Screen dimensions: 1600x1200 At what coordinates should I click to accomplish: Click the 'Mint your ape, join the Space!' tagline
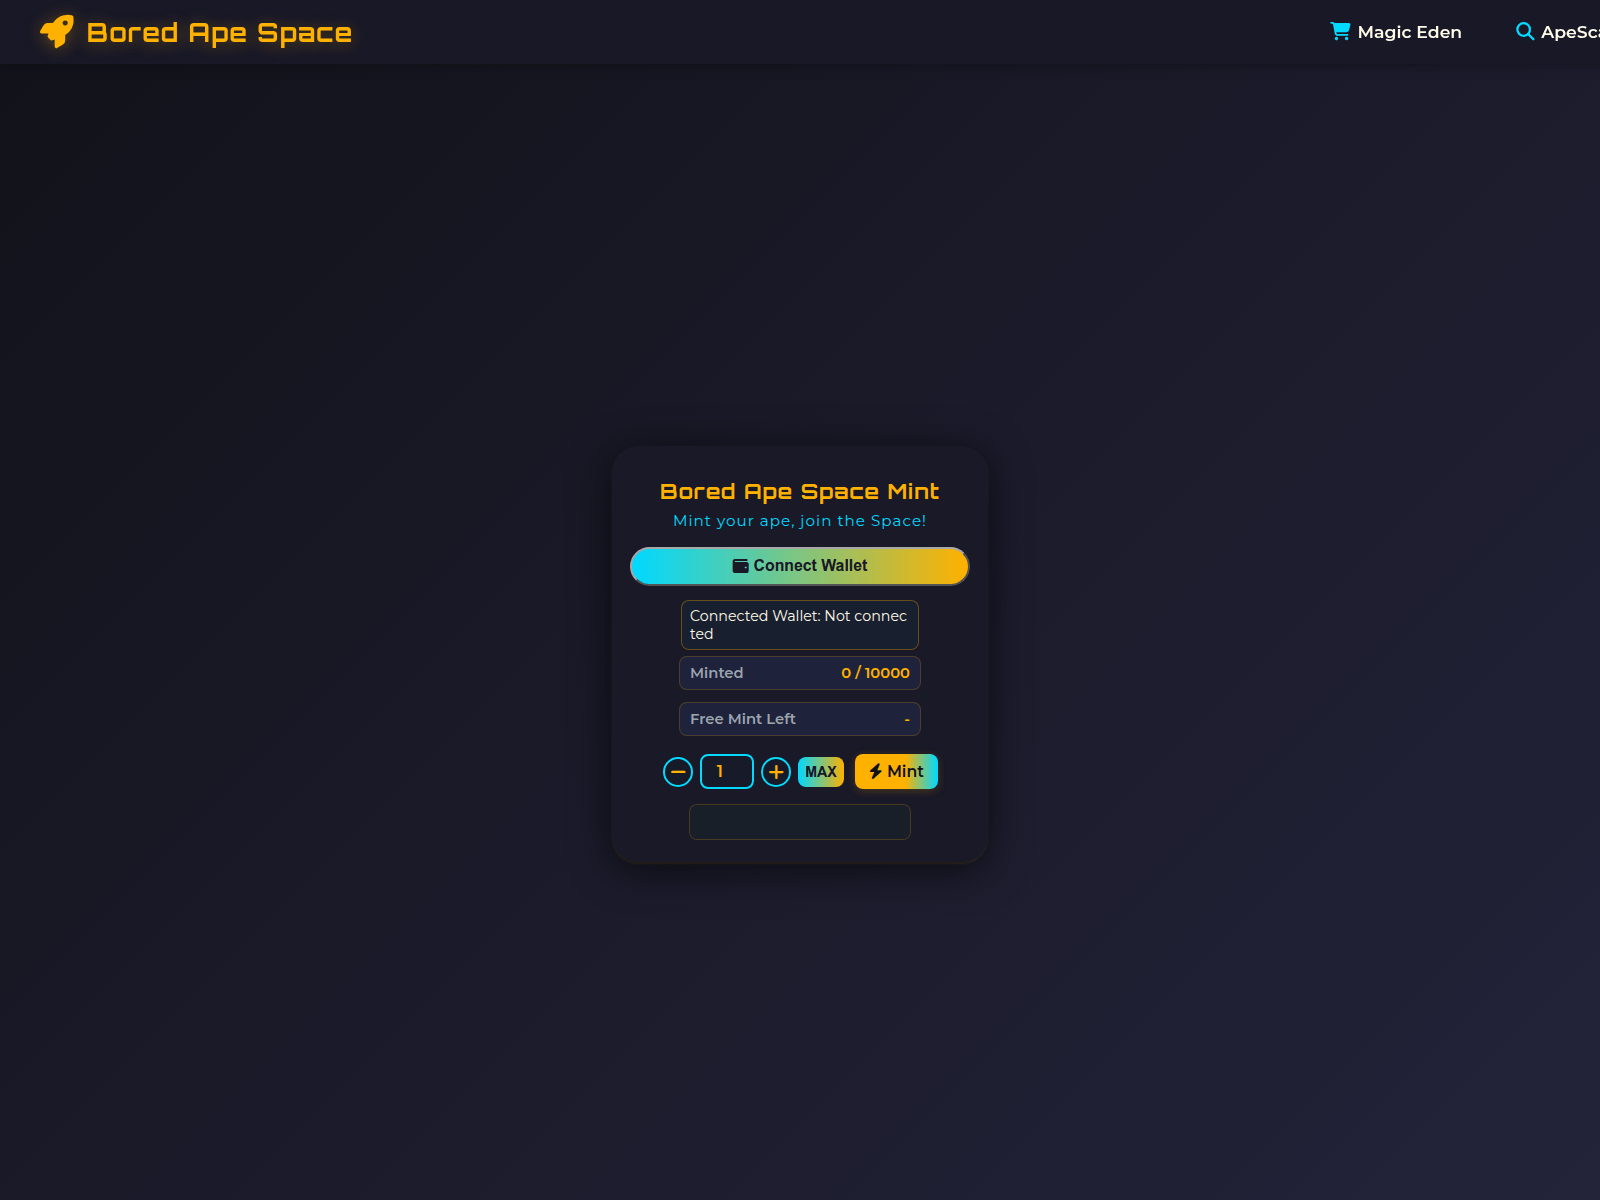[800, 521]
